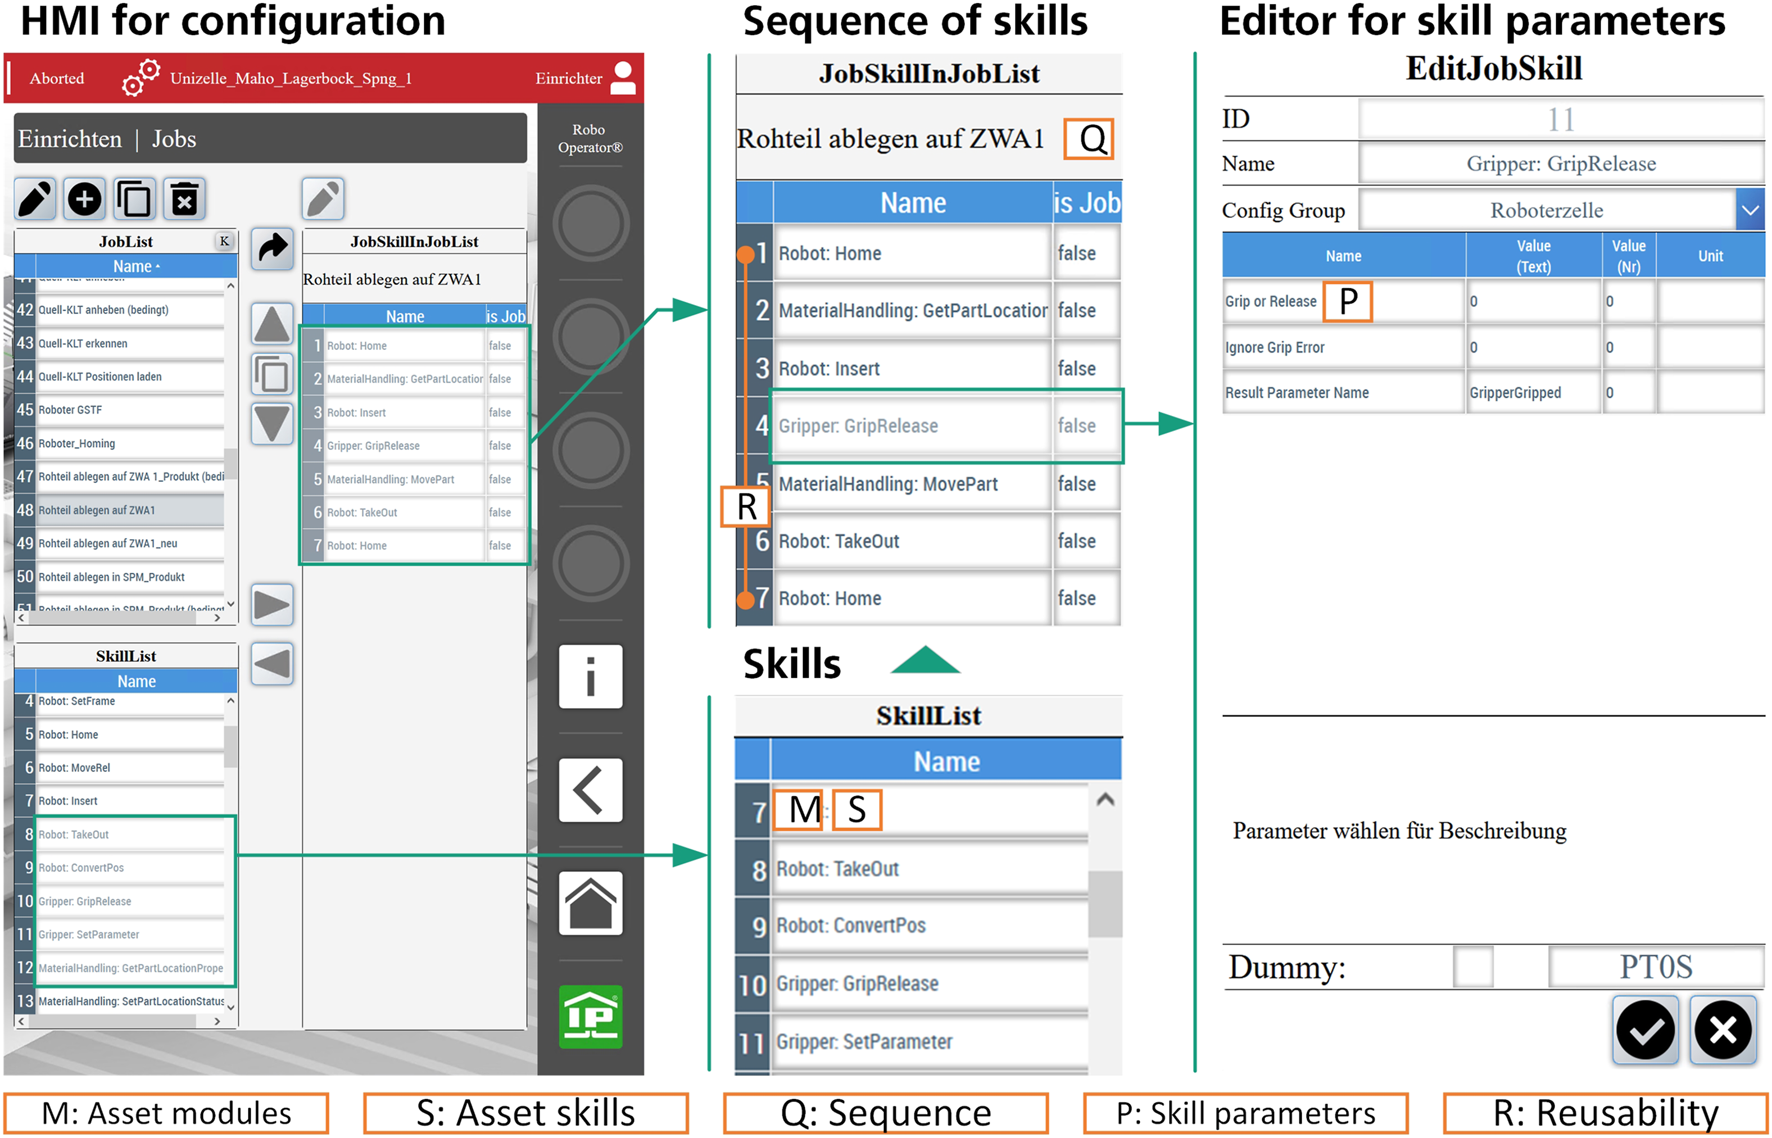This screenshot has height=1138, width=1772.
Task: Move skill up with up arrow
Action: (x=272, y=324)
